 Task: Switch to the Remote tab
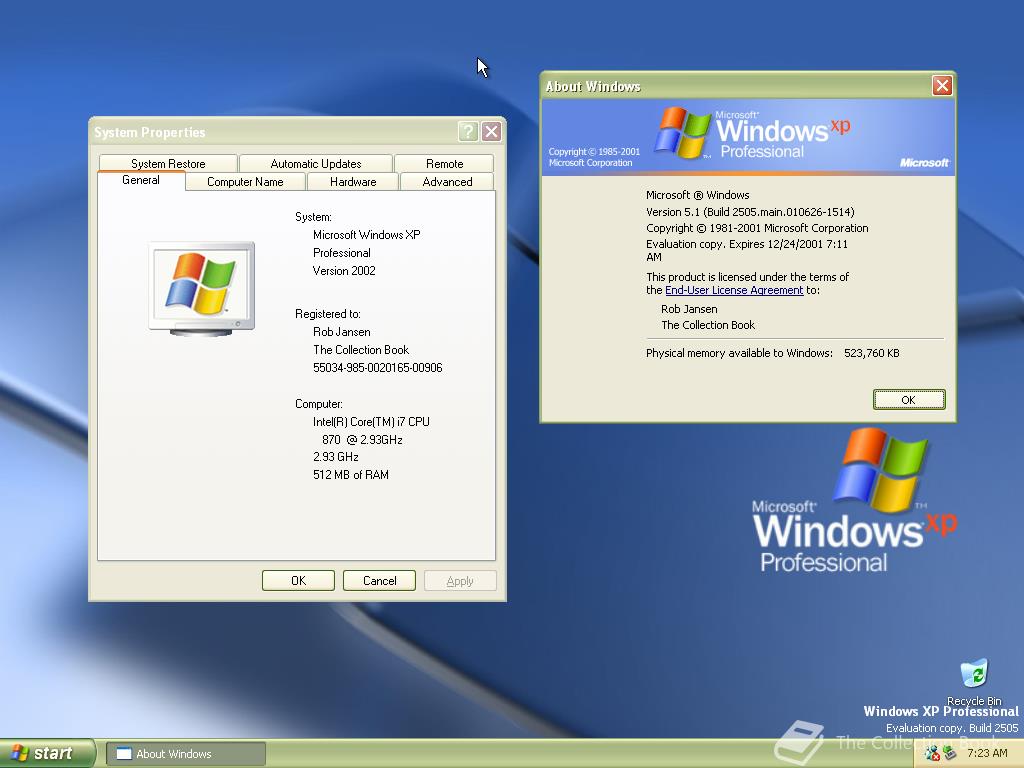tap(444, 163)
